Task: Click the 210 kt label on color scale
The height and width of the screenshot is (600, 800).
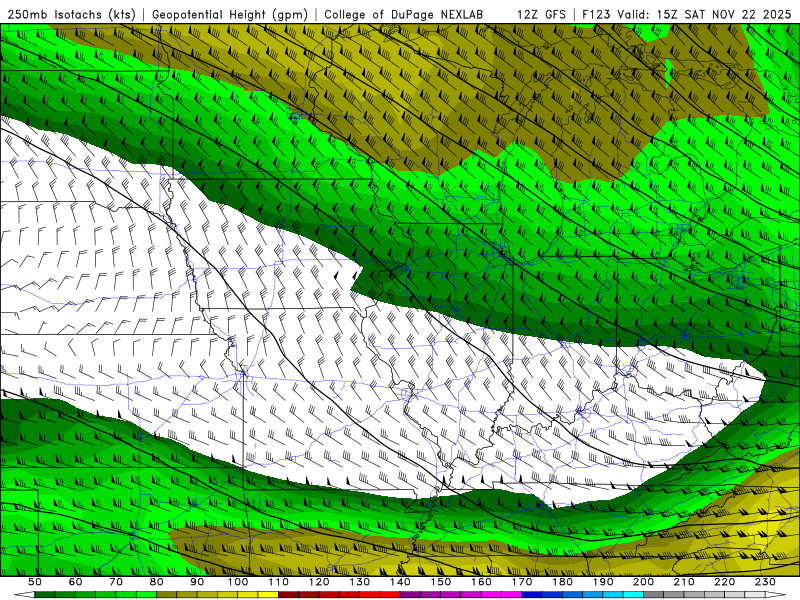Action: point(684,582)
